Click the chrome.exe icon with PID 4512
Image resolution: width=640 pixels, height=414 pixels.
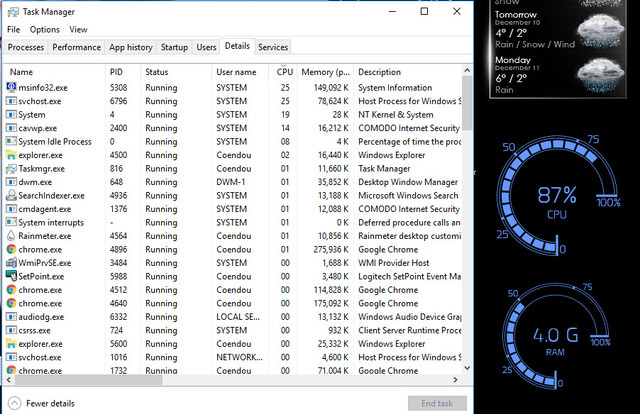[x=11, y=289]
